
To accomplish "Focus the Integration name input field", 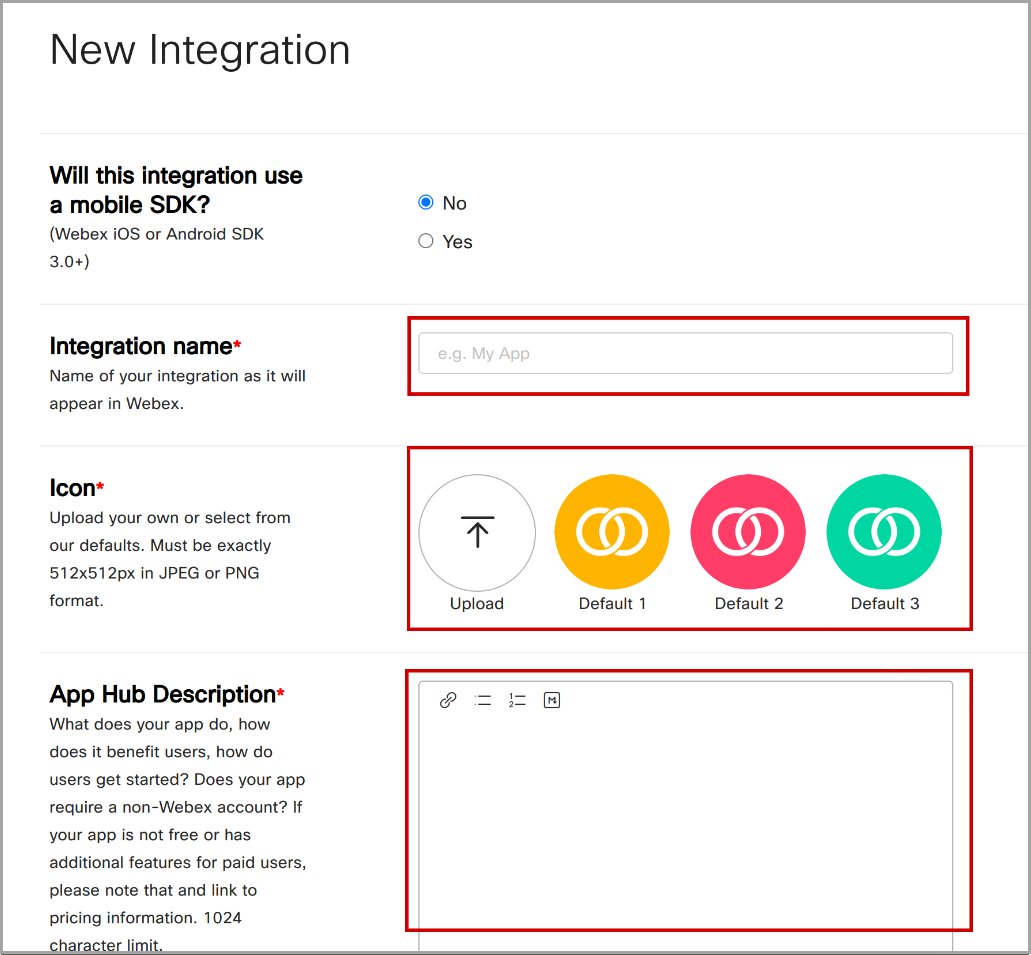I will [x=685, y=353].
